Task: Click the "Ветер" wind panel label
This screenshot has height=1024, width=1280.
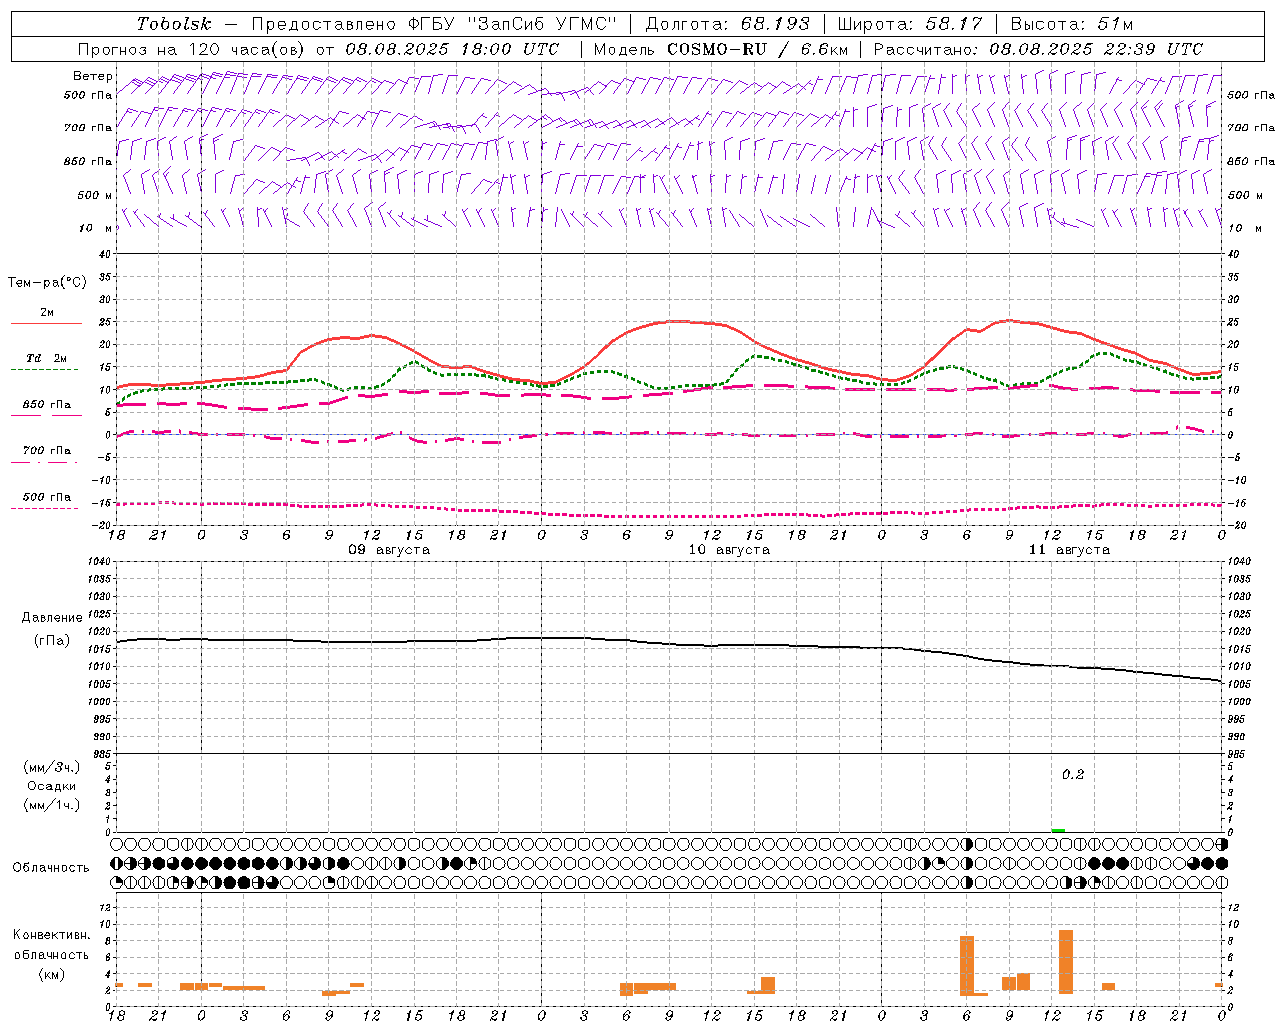Action: click(x=93, y=76)
